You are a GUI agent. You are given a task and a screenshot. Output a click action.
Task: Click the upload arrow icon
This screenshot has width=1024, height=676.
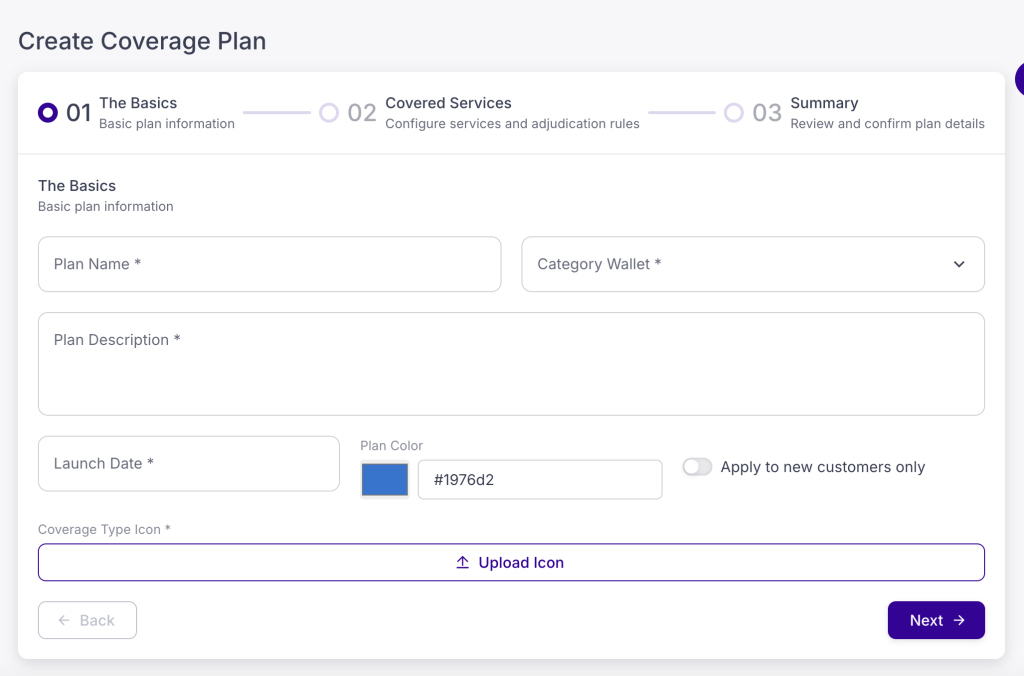click(463, 563)
